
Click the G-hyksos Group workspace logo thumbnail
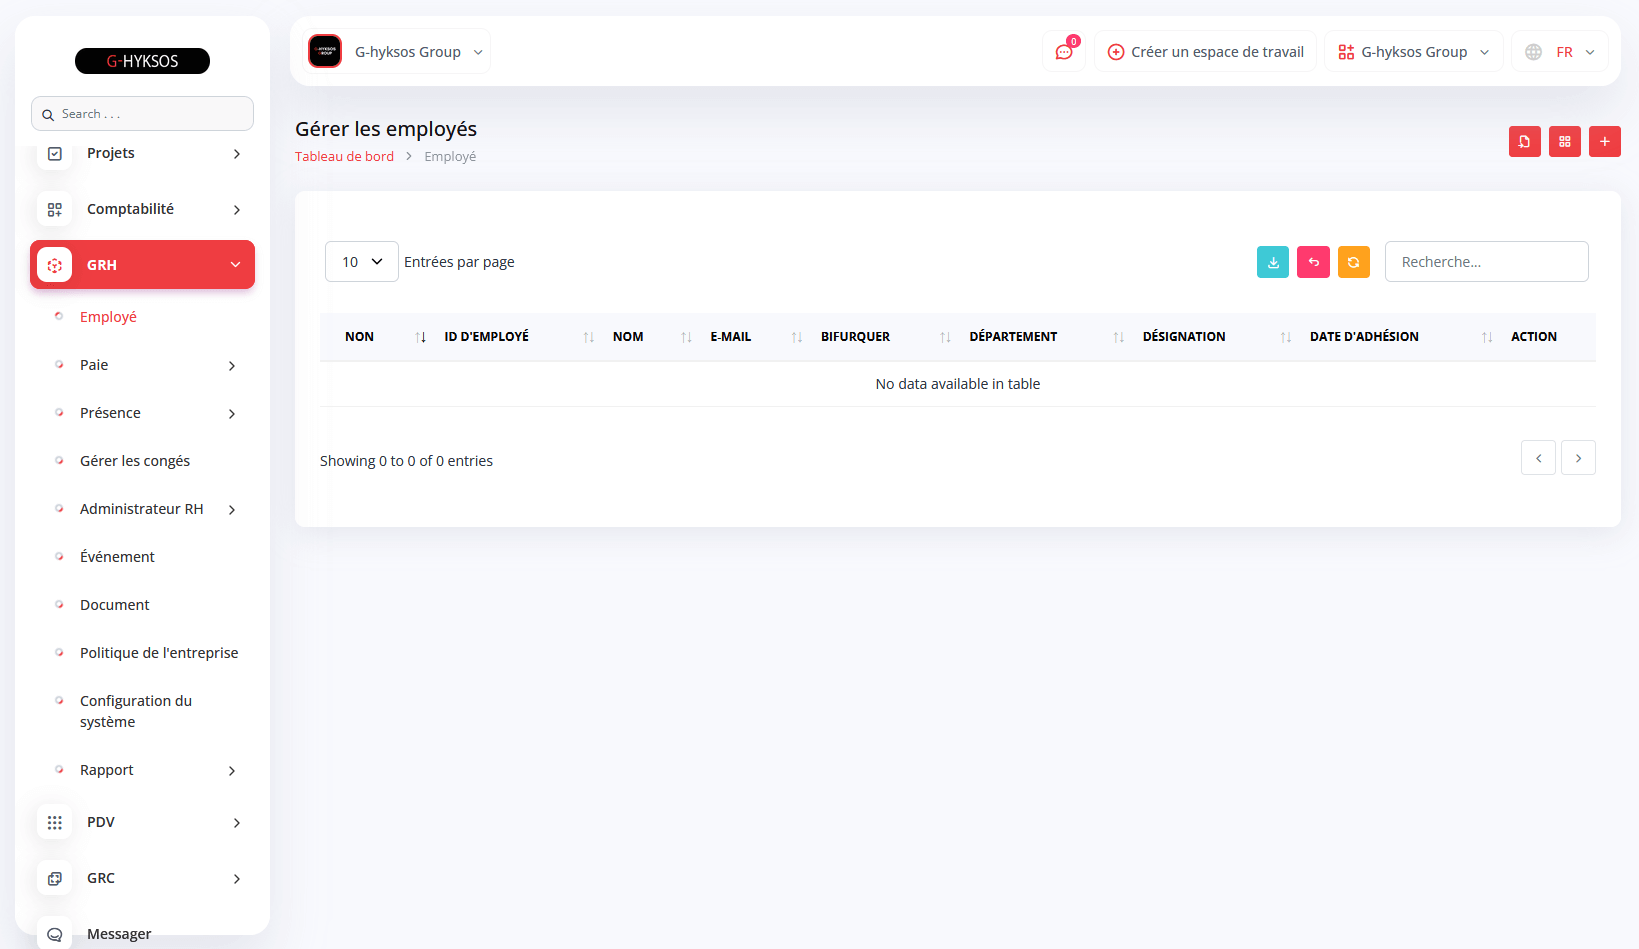[325, 51]
